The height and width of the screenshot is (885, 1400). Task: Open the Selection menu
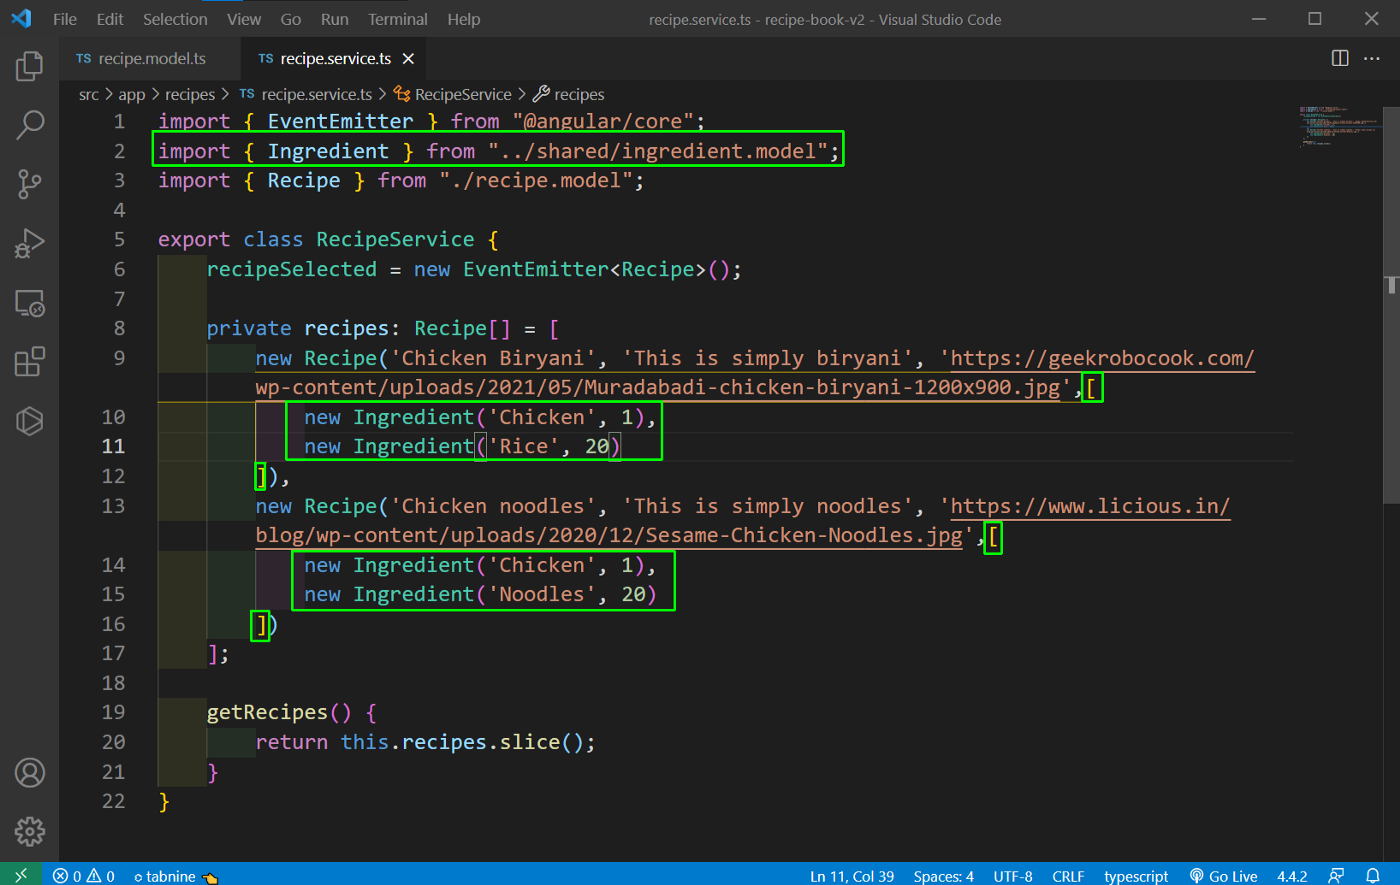click(x=175, y=19)
